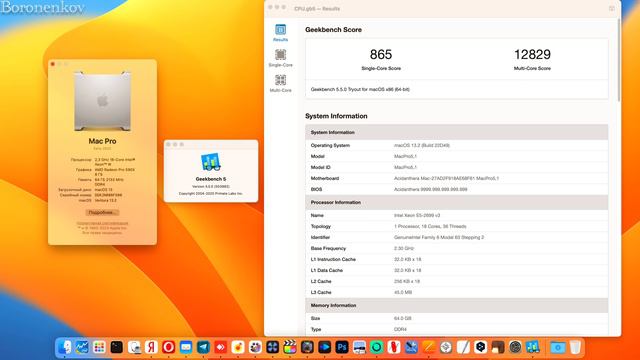Launch Terminal from the Dock
640x360 pixels.
[116, 347]
